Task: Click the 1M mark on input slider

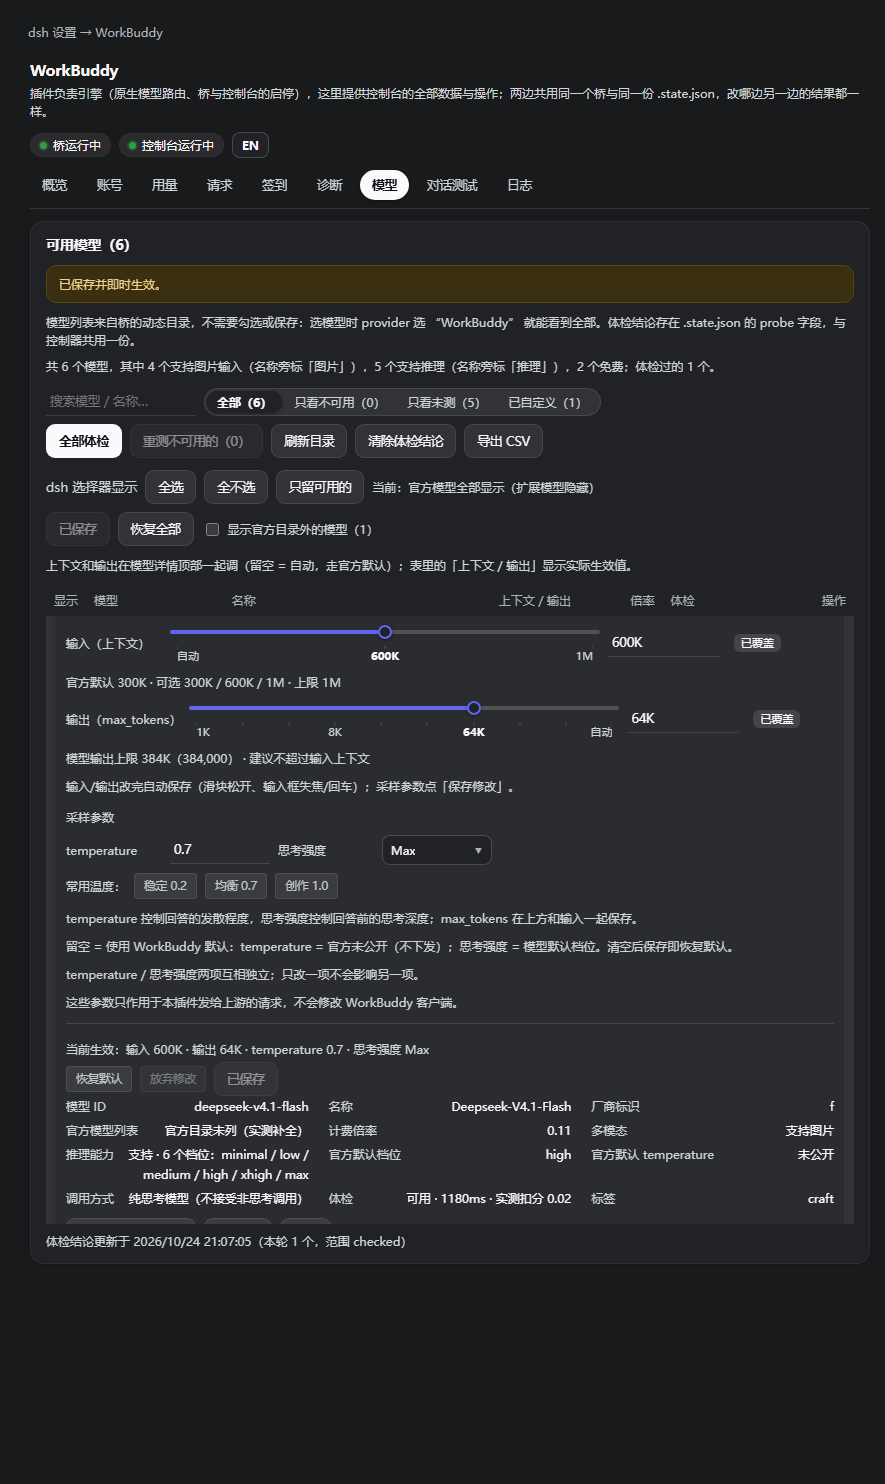Action: click(584, 656)
